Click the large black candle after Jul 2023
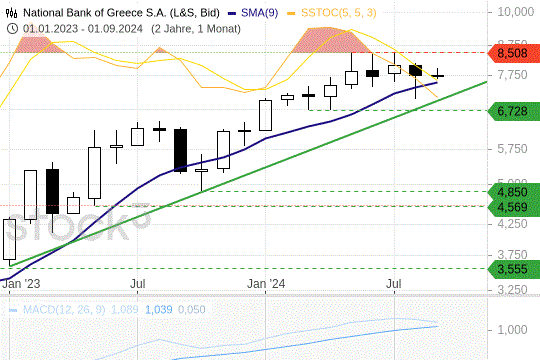Screen dimensions: 540x360 tap(180, 150)
